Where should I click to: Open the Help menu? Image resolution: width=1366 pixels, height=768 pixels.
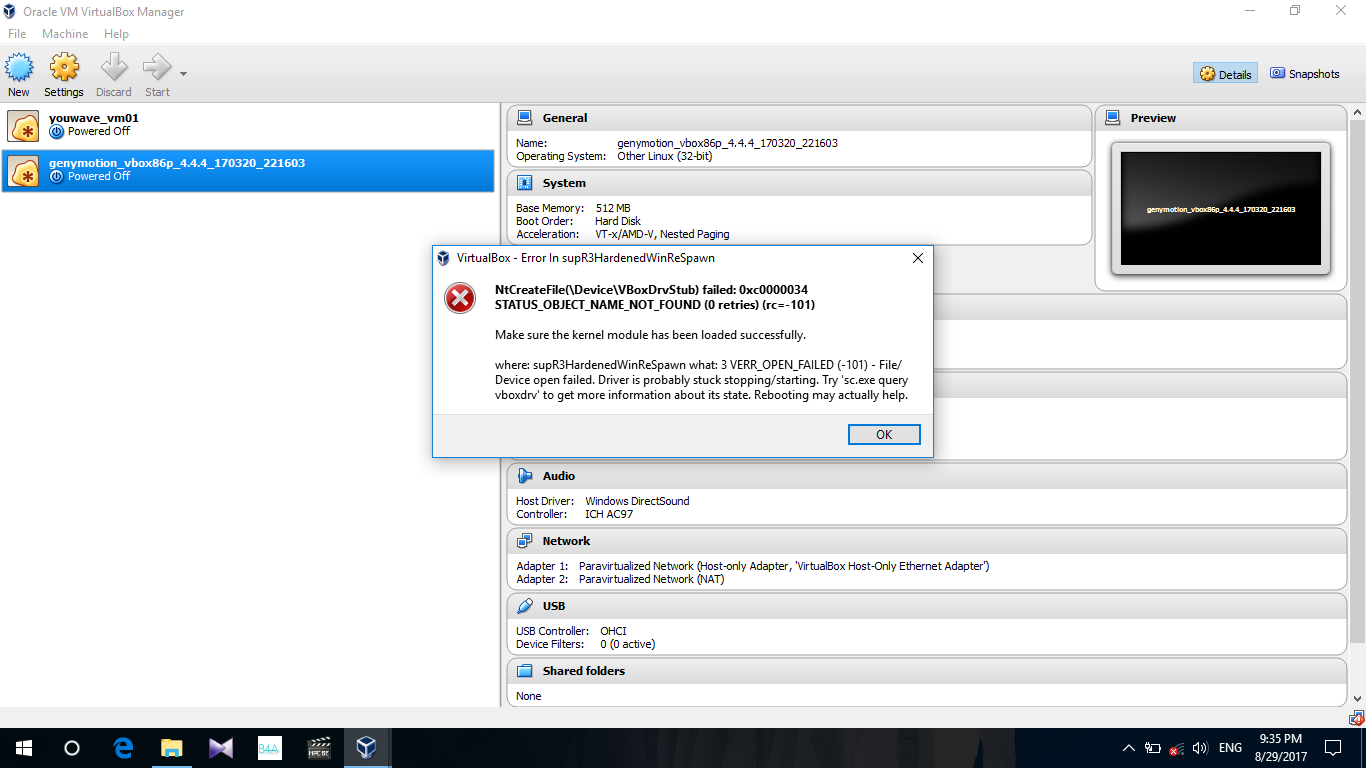pyautogui.click(x=116, y=34)
